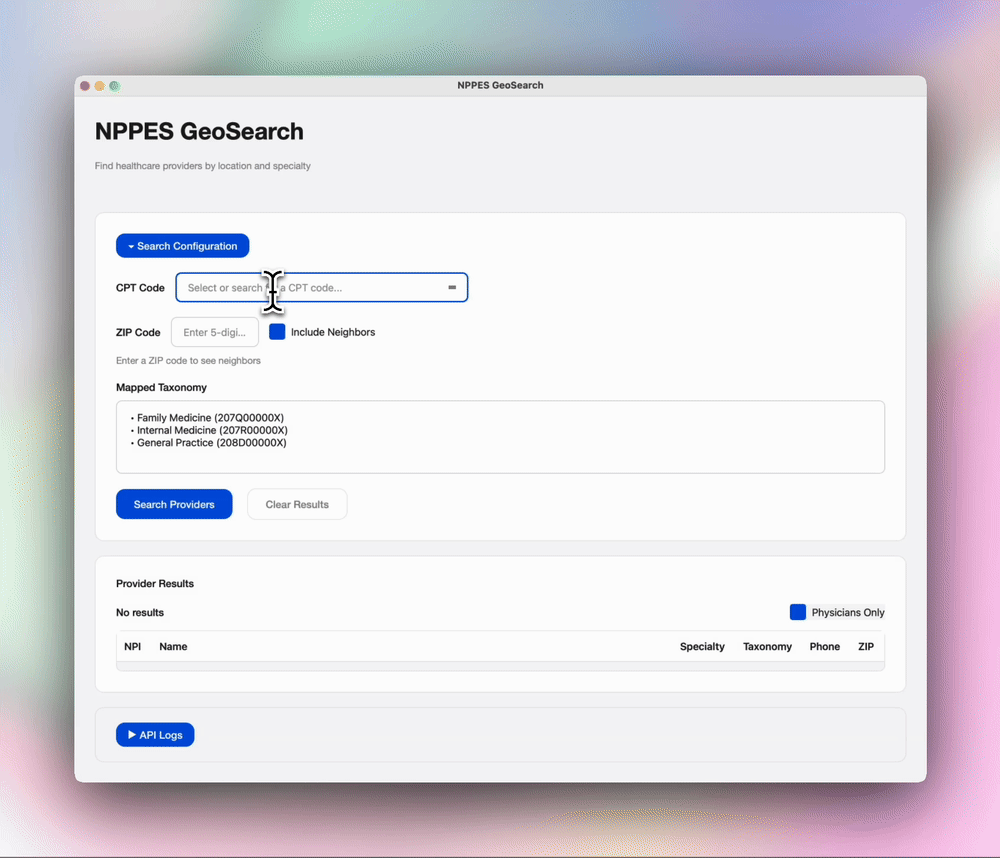
Task: Click the Search Providers button
Action: click(x=173, y=503)
